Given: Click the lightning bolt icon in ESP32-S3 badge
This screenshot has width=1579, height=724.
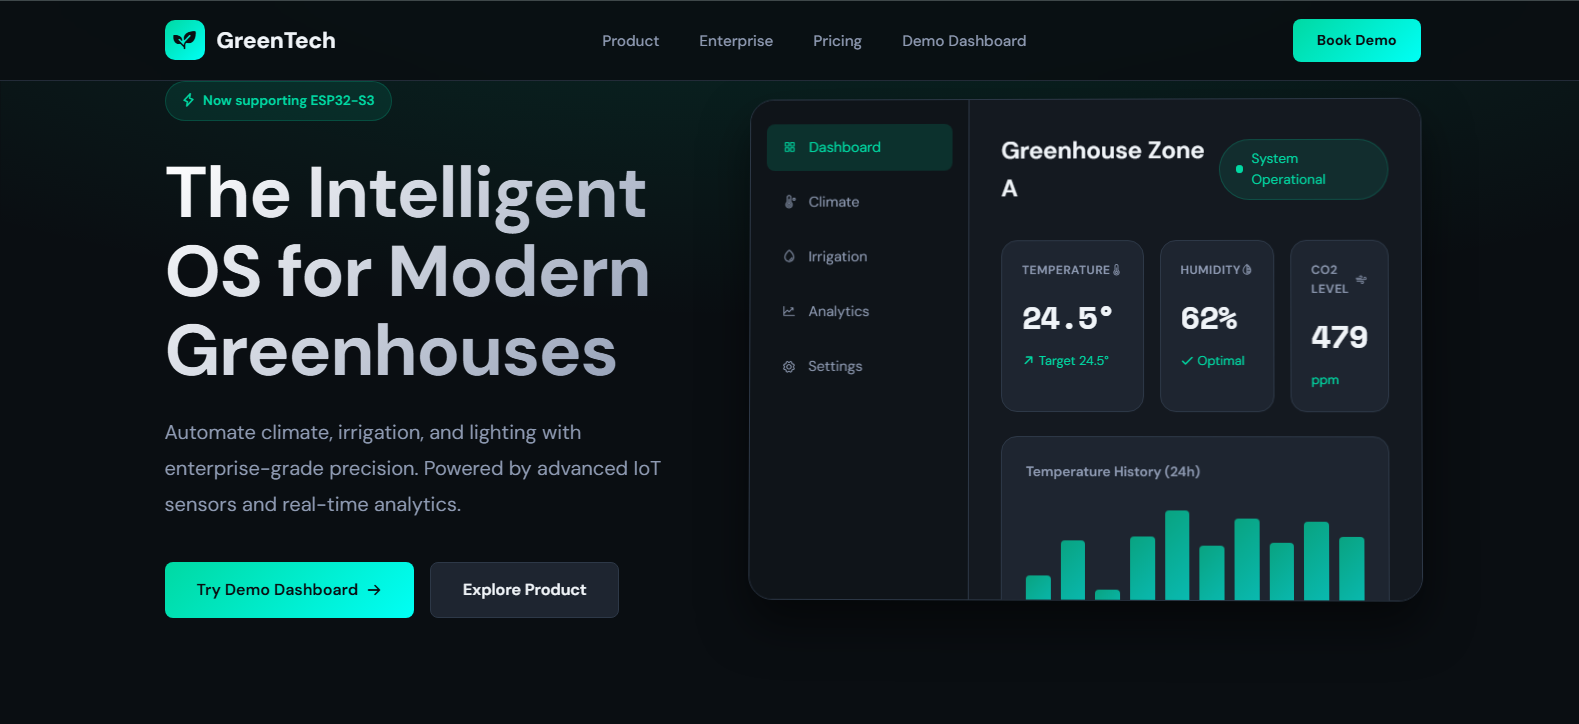Looking at the screenshot, I should [x=189, y=100].
